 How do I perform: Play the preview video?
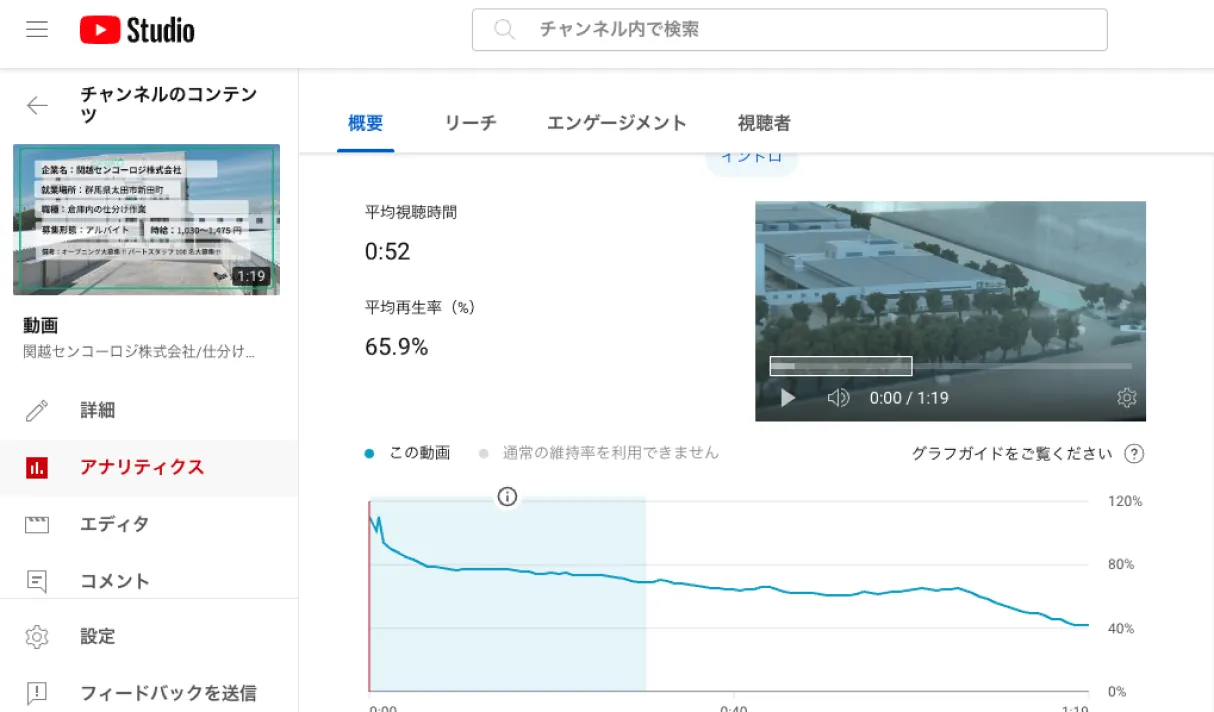pos(786,397)
